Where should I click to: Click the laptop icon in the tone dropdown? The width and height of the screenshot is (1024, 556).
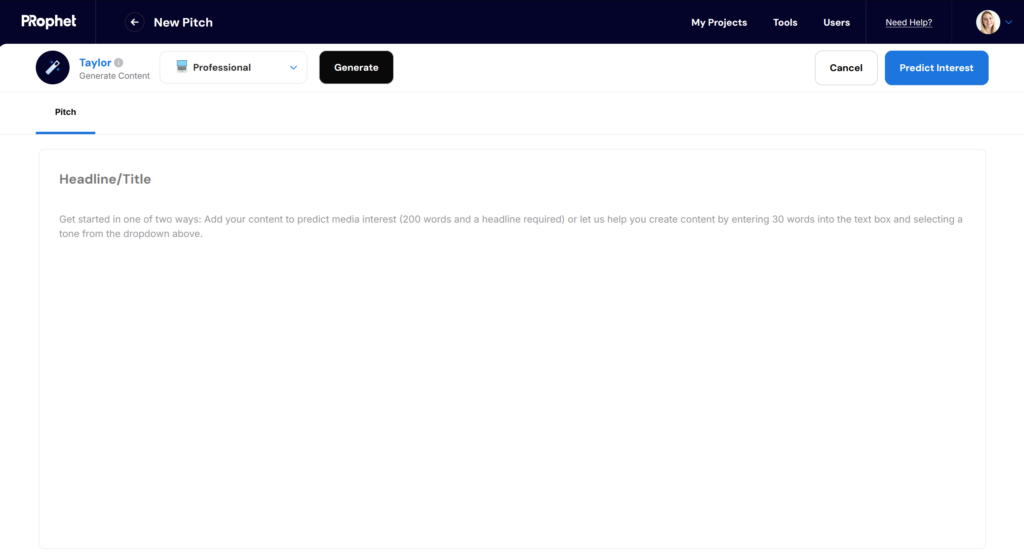pos(182,67)
